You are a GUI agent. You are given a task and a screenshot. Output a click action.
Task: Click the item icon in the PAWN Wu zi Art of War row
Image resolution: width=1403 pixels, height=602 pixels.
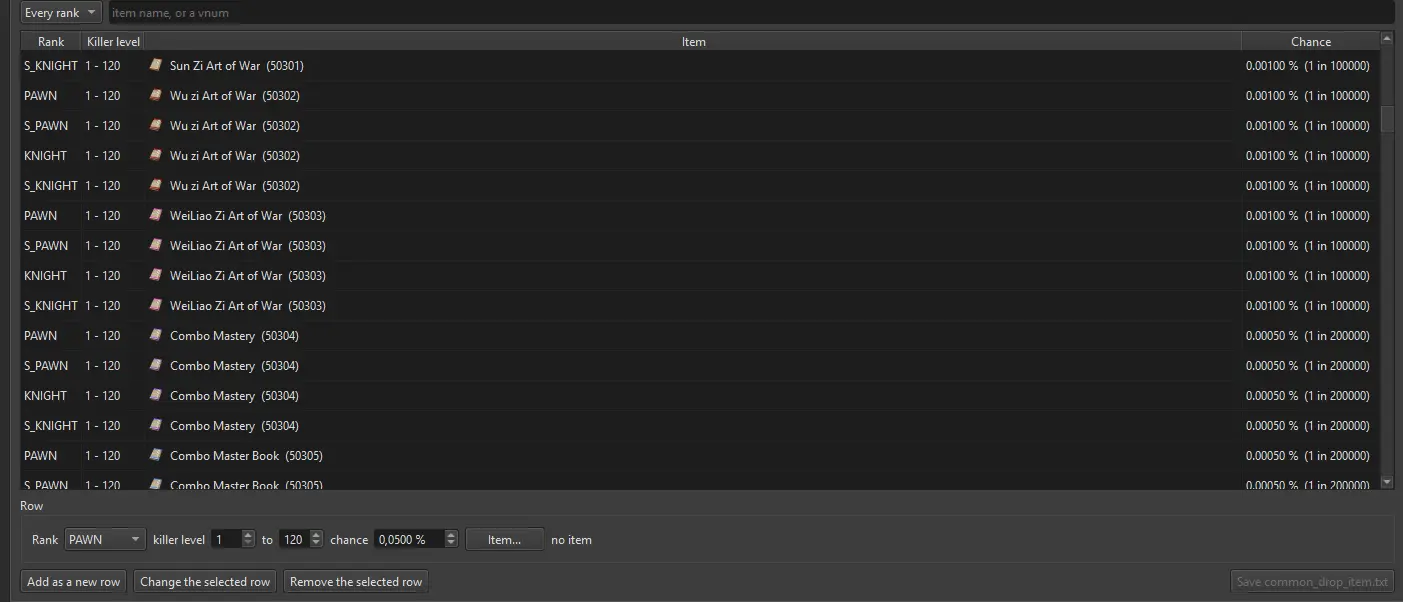coord(155,95)
